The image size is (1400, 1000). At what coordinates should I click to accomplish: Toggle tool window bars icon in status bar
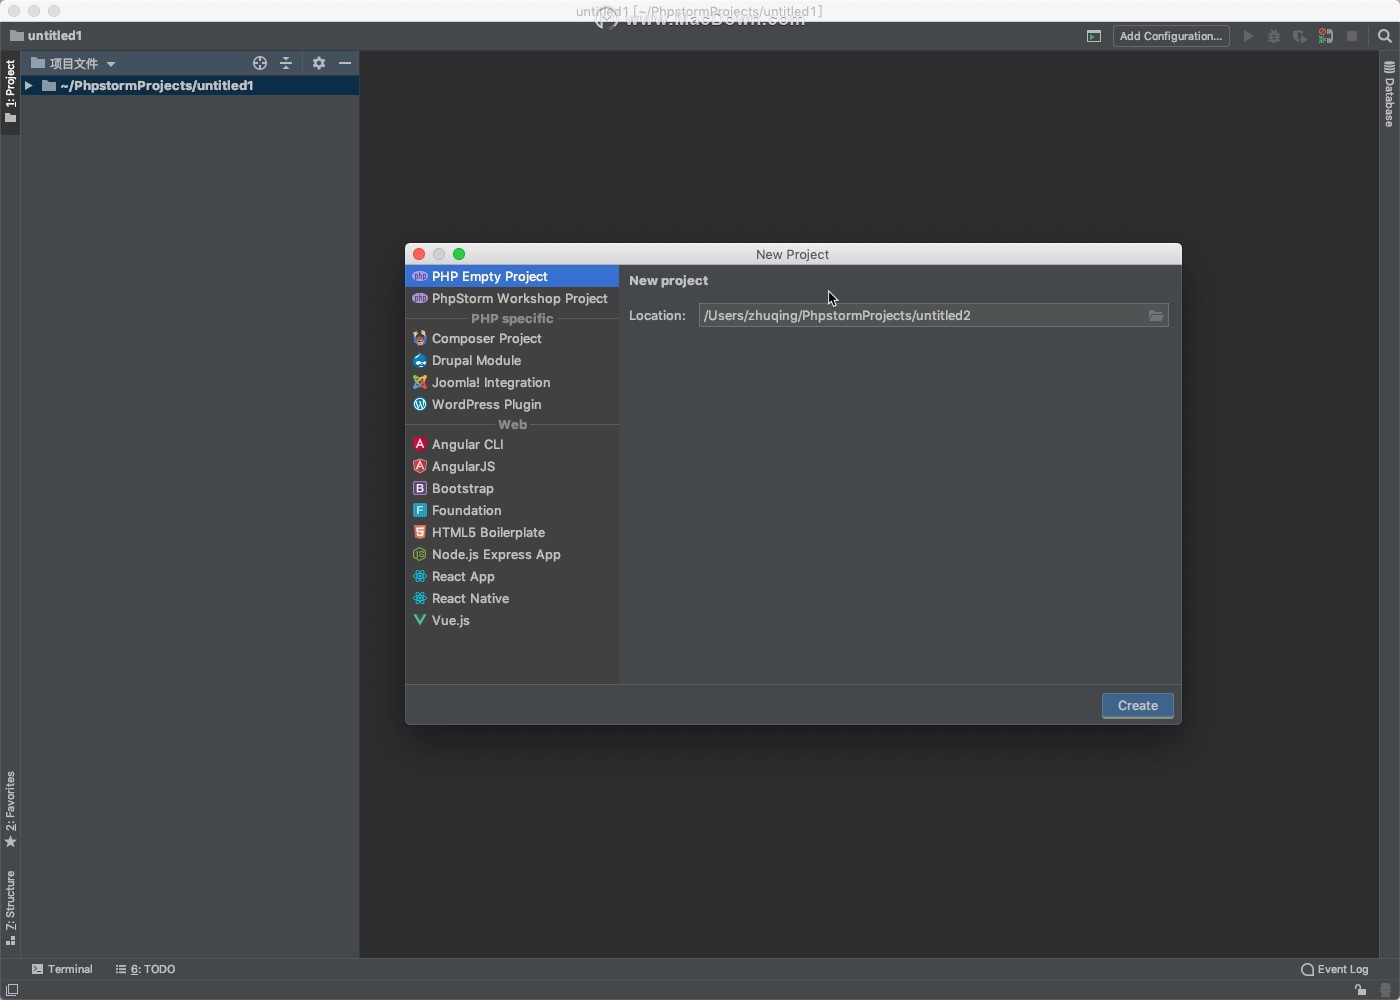pos(12,990)
